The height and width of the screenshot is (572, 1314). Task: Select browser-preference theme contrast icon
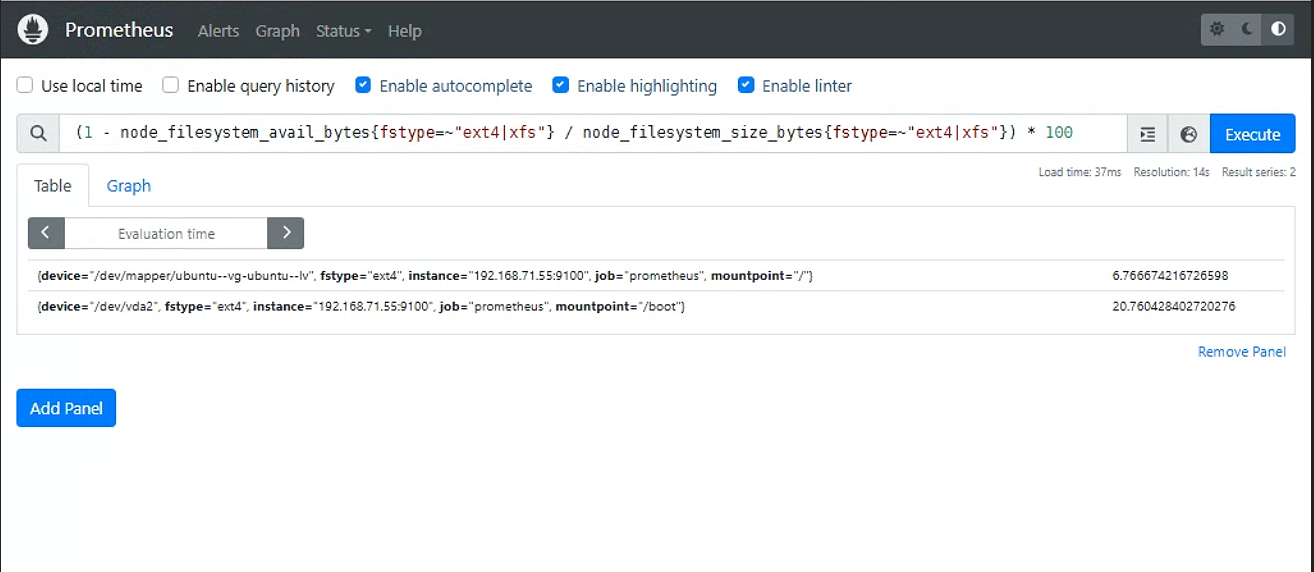tap(1278, 29)
